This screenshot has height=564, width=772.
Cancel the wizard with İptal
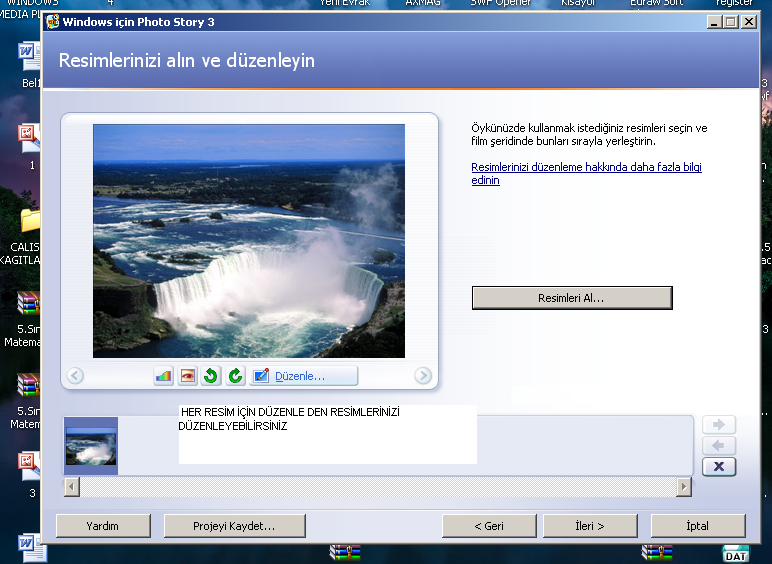tap(697, 526)
